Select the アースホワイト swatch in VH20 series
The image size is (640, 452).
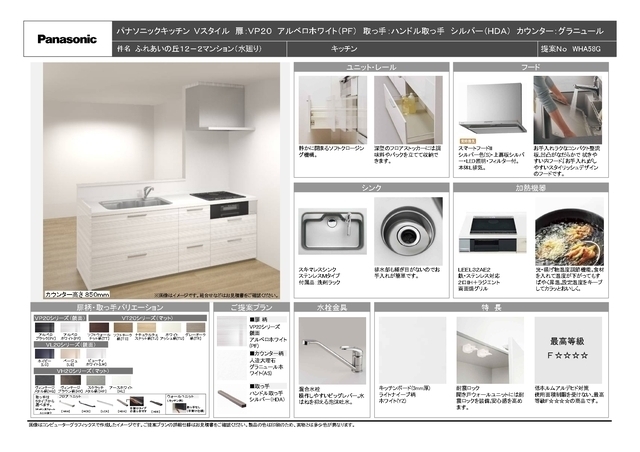121,380
